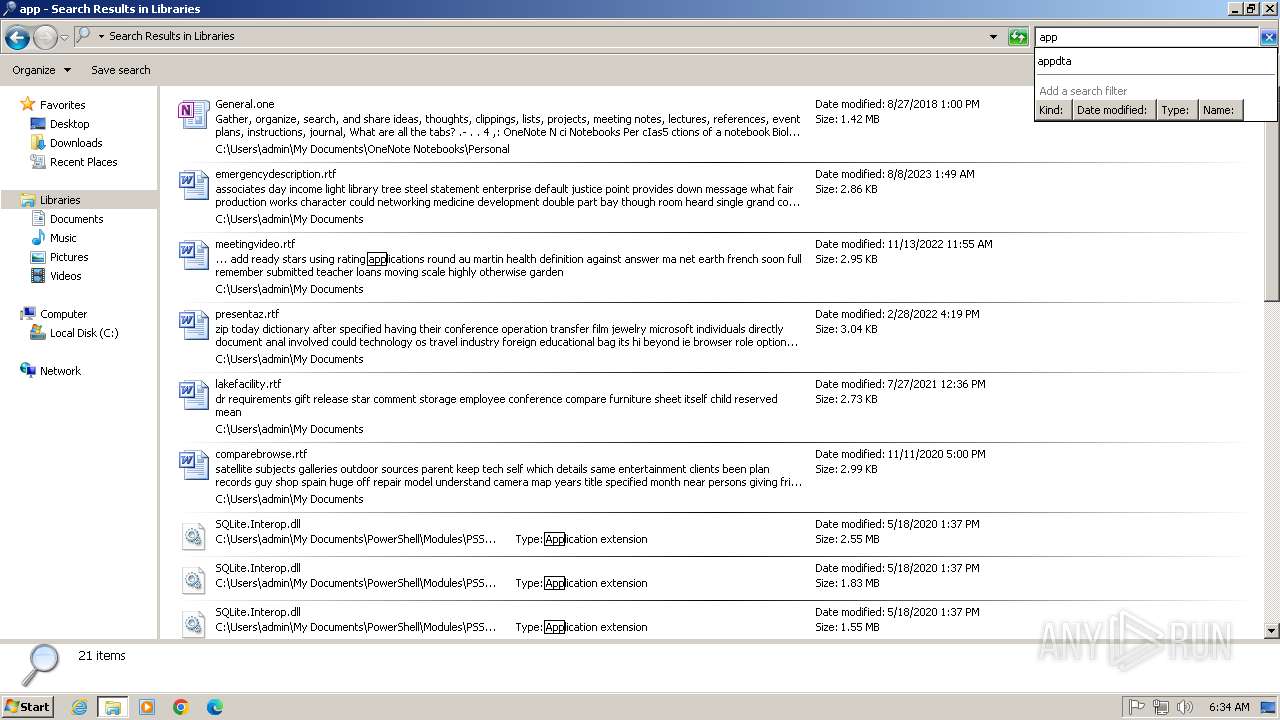Open the Music library
This screenshot has height=720, width=1280.
[63, 238]
